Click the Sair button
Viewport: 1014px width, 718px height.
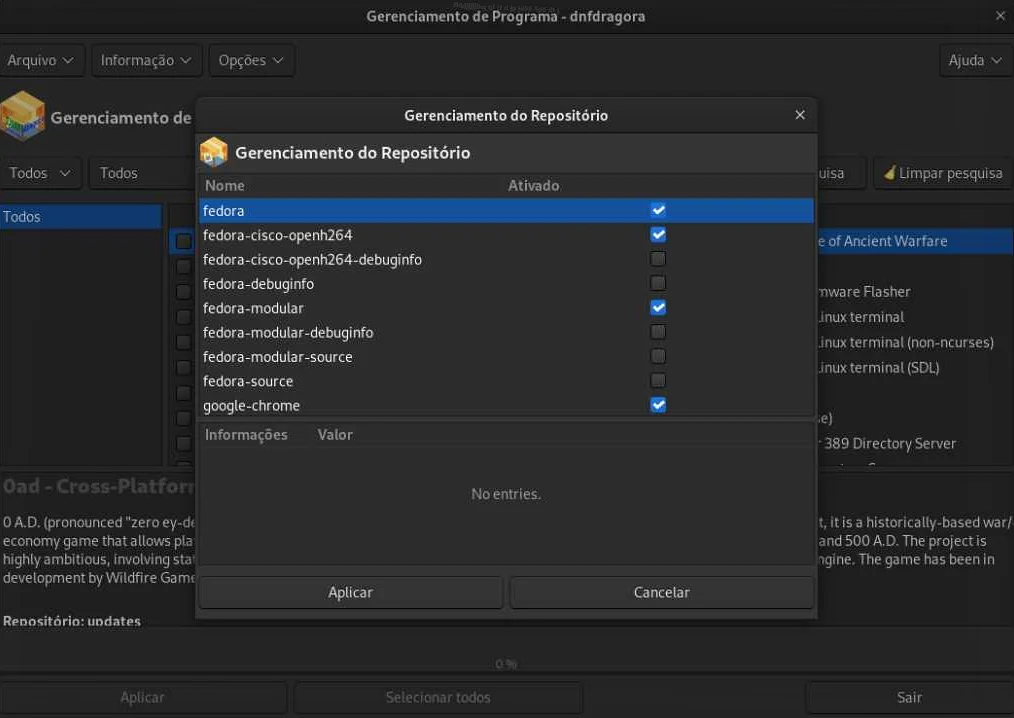(909, 697)
